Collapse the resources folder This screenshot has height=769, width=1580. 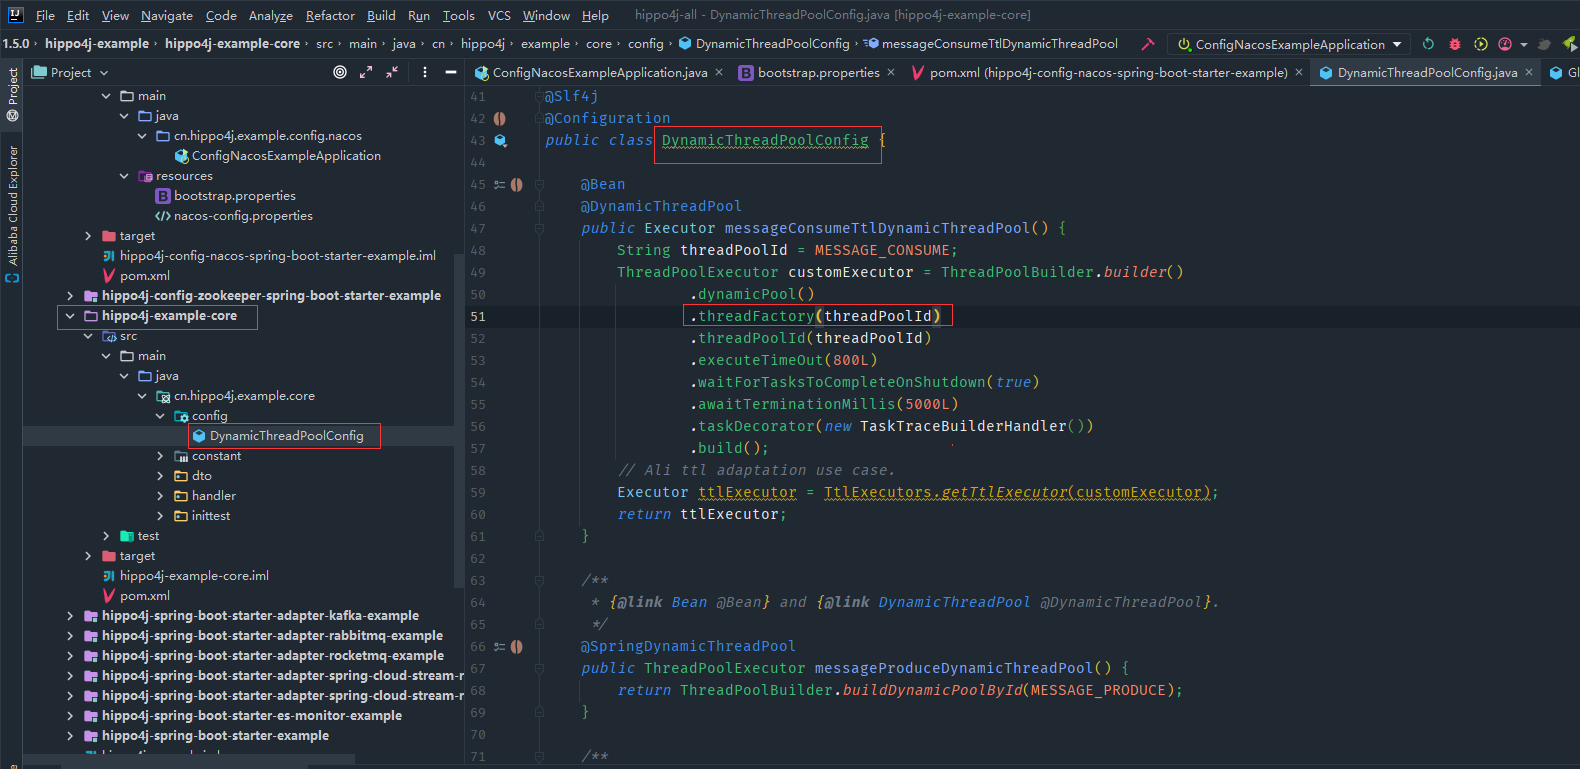click(124, 176)
